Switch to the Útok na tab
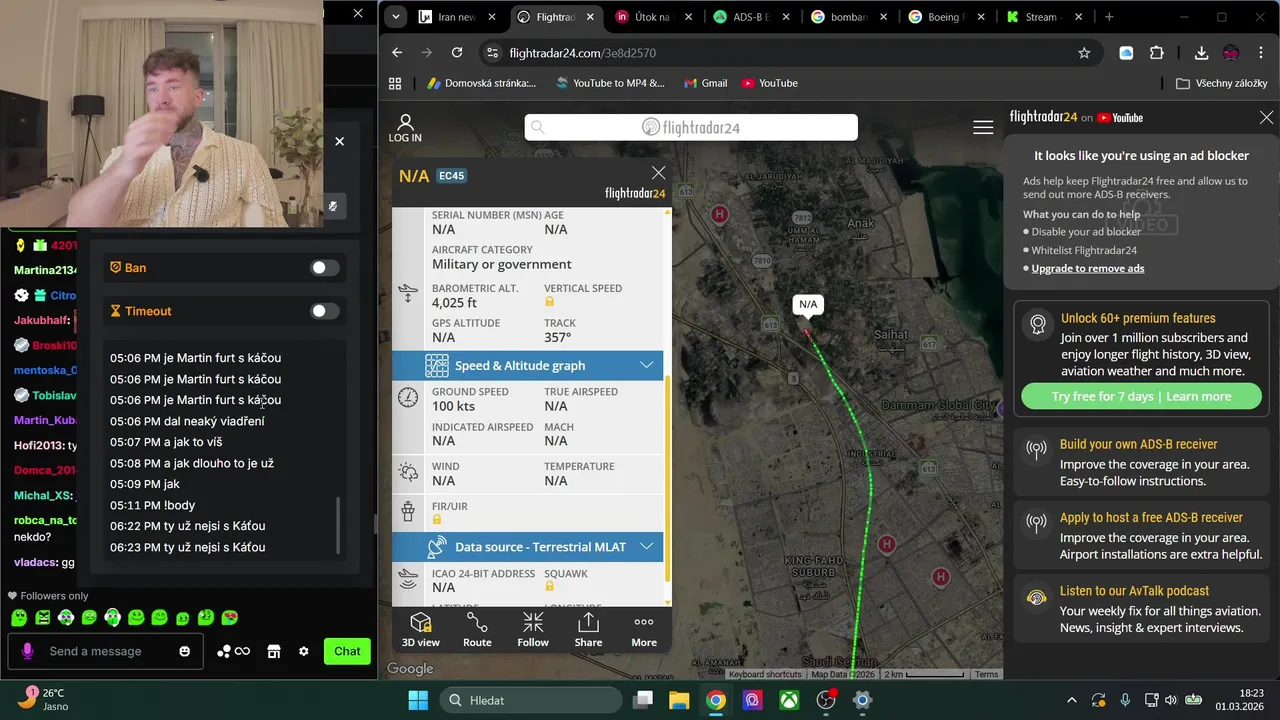Image resolution: width=1280 pixels, height=720 pixels. [x=653, y=17]
